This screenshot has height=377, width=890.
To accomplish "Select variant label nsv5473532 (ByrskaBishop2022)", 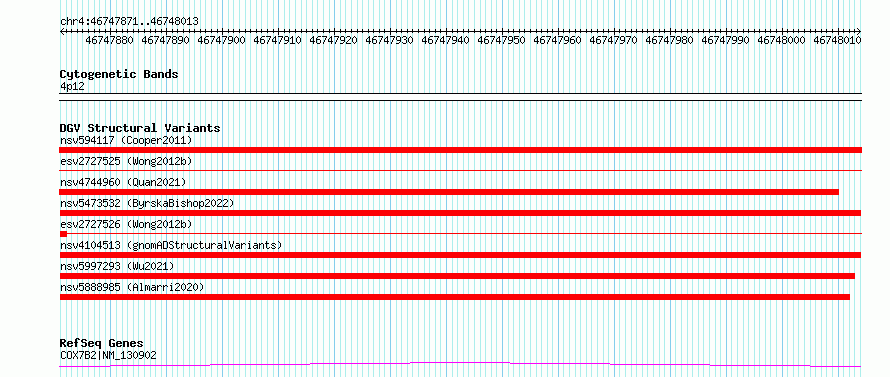I will [147, 203].
